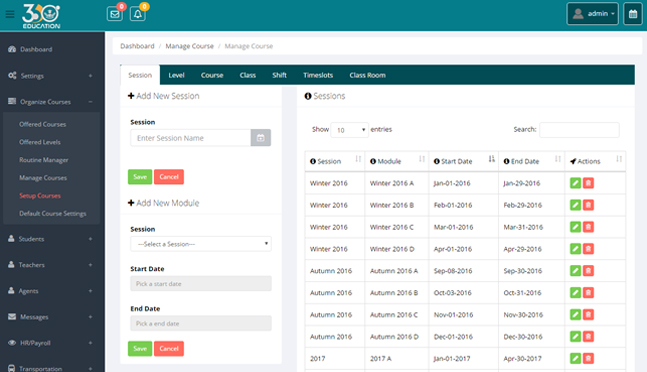Click the 360 Education logo

(x=41, y=16)
